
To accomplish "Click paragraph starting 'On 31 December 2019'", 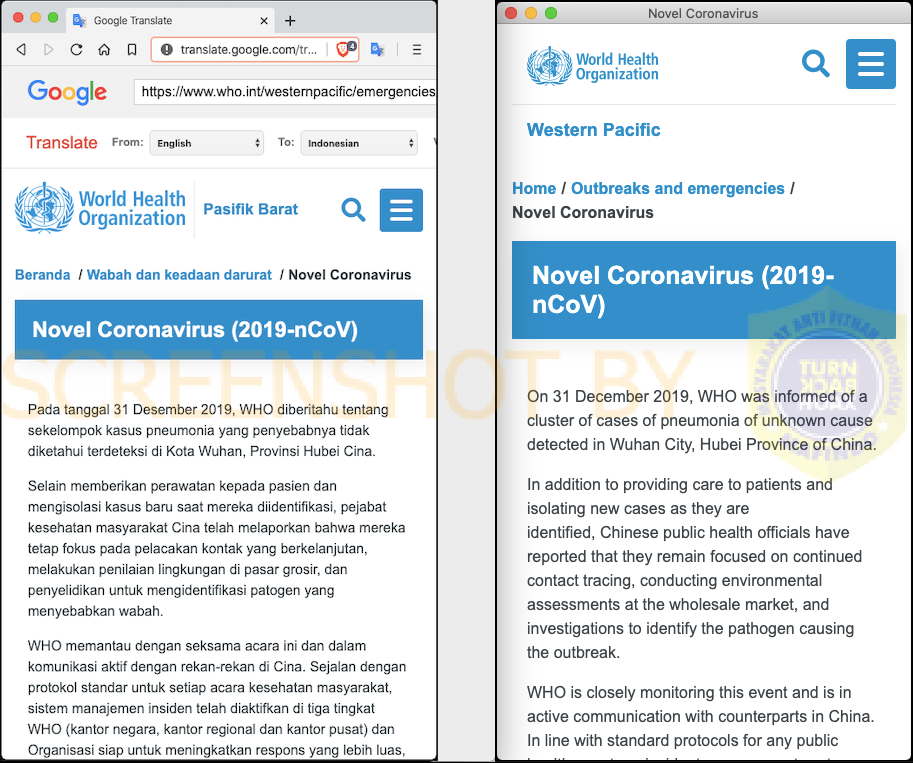I will click(702, 421).
